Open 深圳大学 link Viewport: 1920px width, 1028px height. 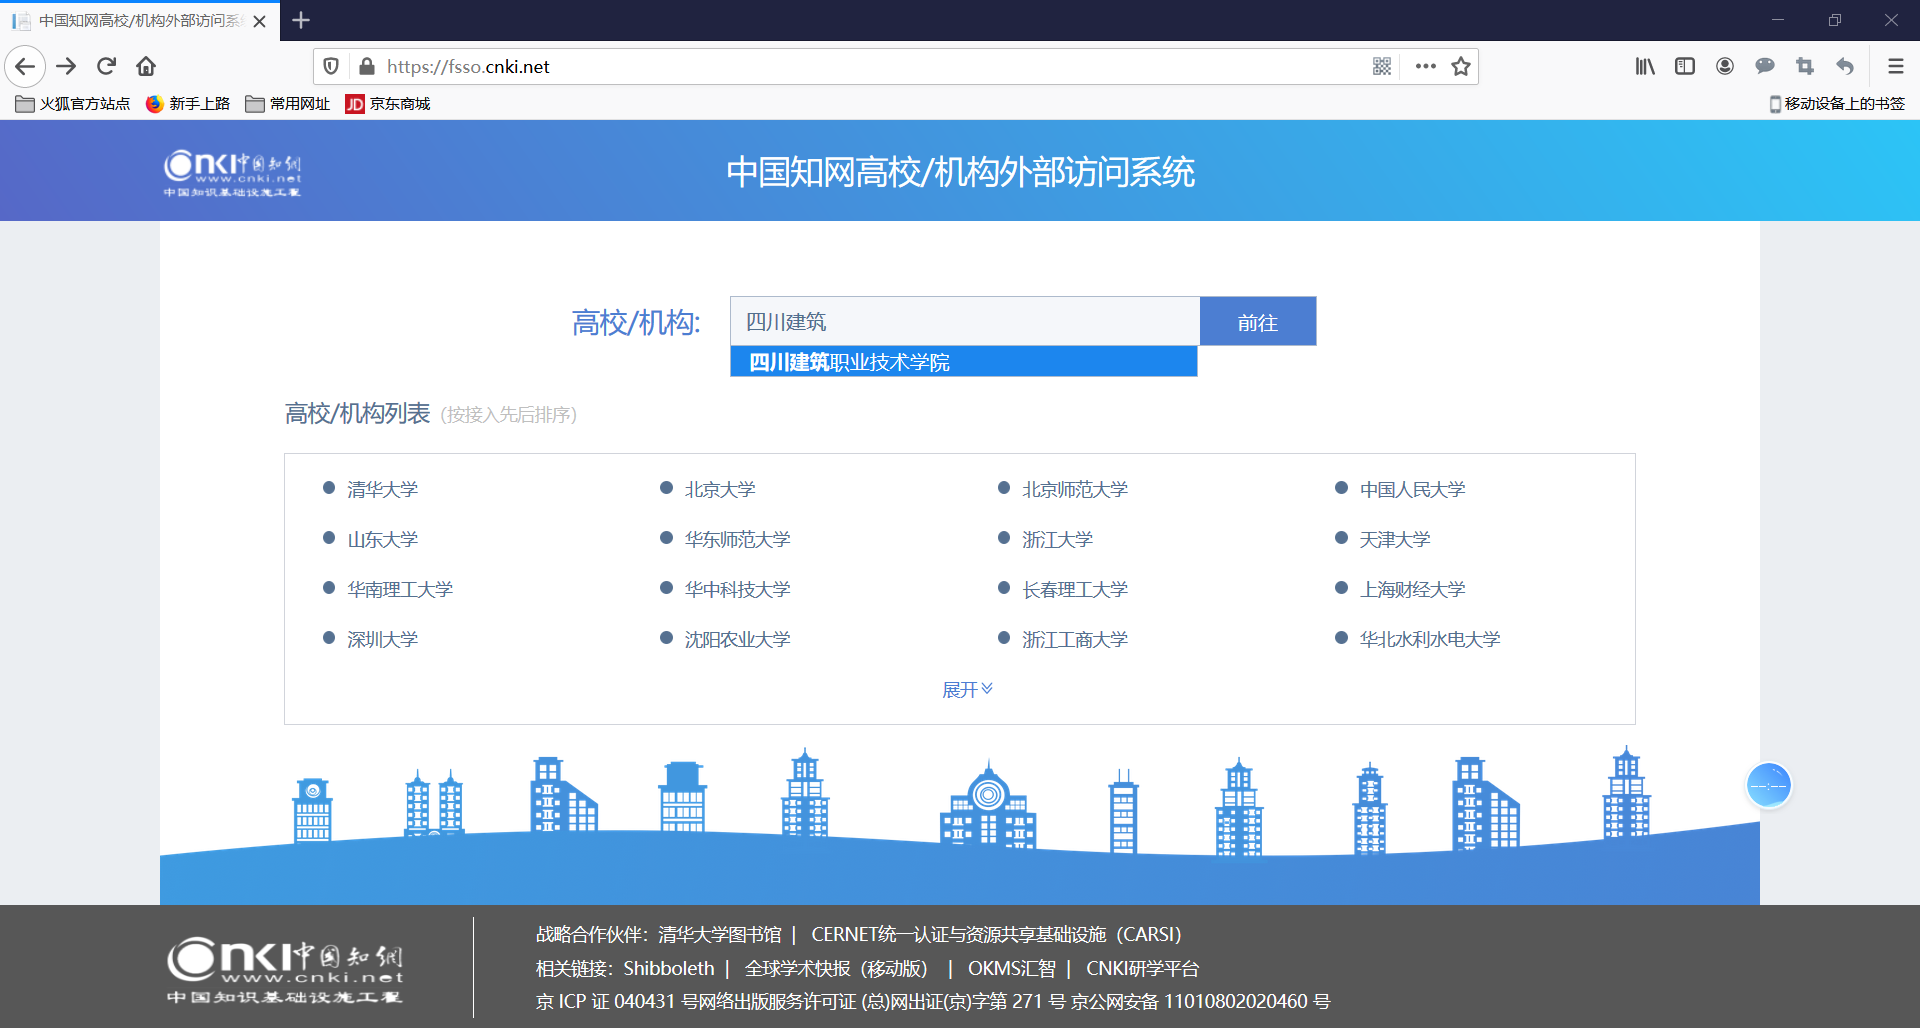pos(382,639)
